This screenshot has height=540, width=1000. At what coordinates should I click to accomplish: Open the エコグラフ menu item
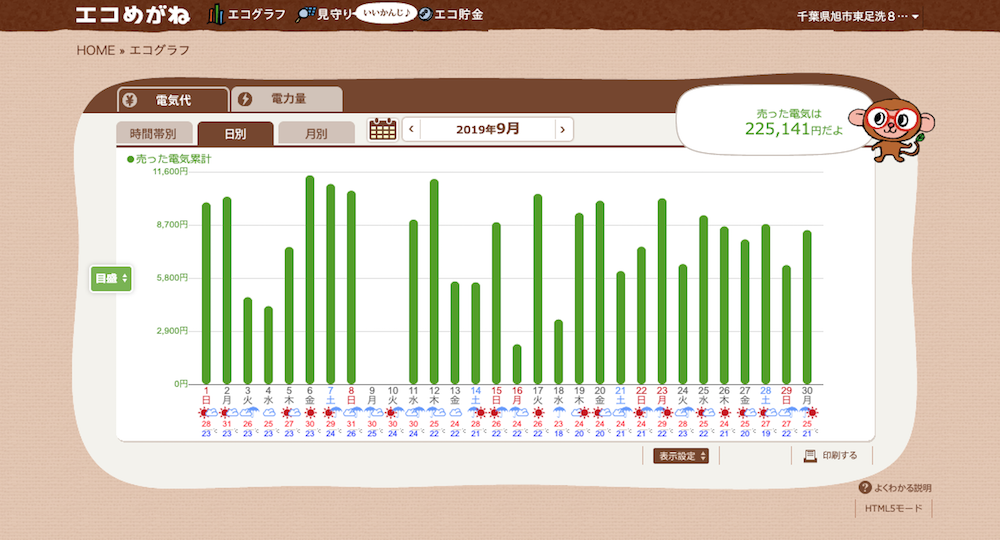pyautogui.click(x=256, y=14)
